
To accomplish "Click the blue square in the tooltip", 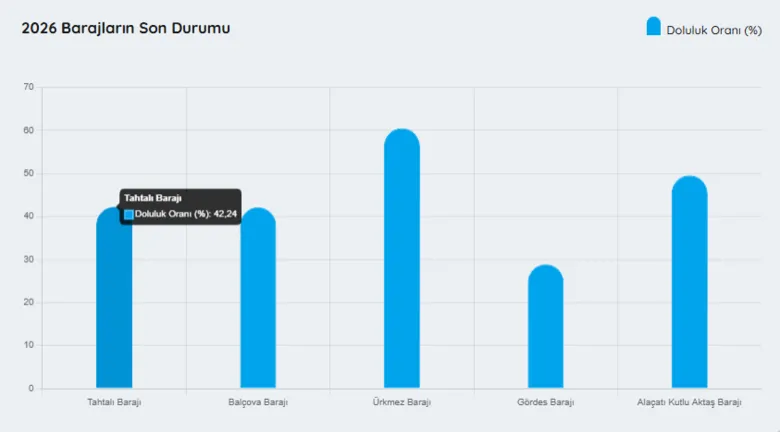I will [129, 215].
